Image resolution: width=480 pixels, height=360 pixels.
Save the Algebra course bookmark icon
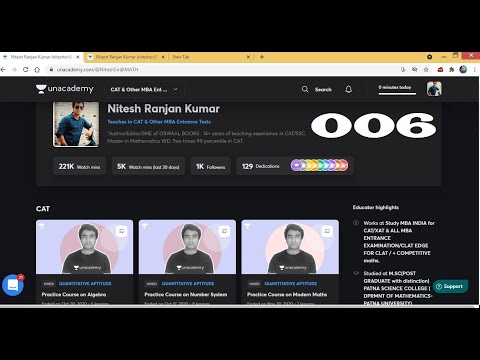click(x=122, y=231)
